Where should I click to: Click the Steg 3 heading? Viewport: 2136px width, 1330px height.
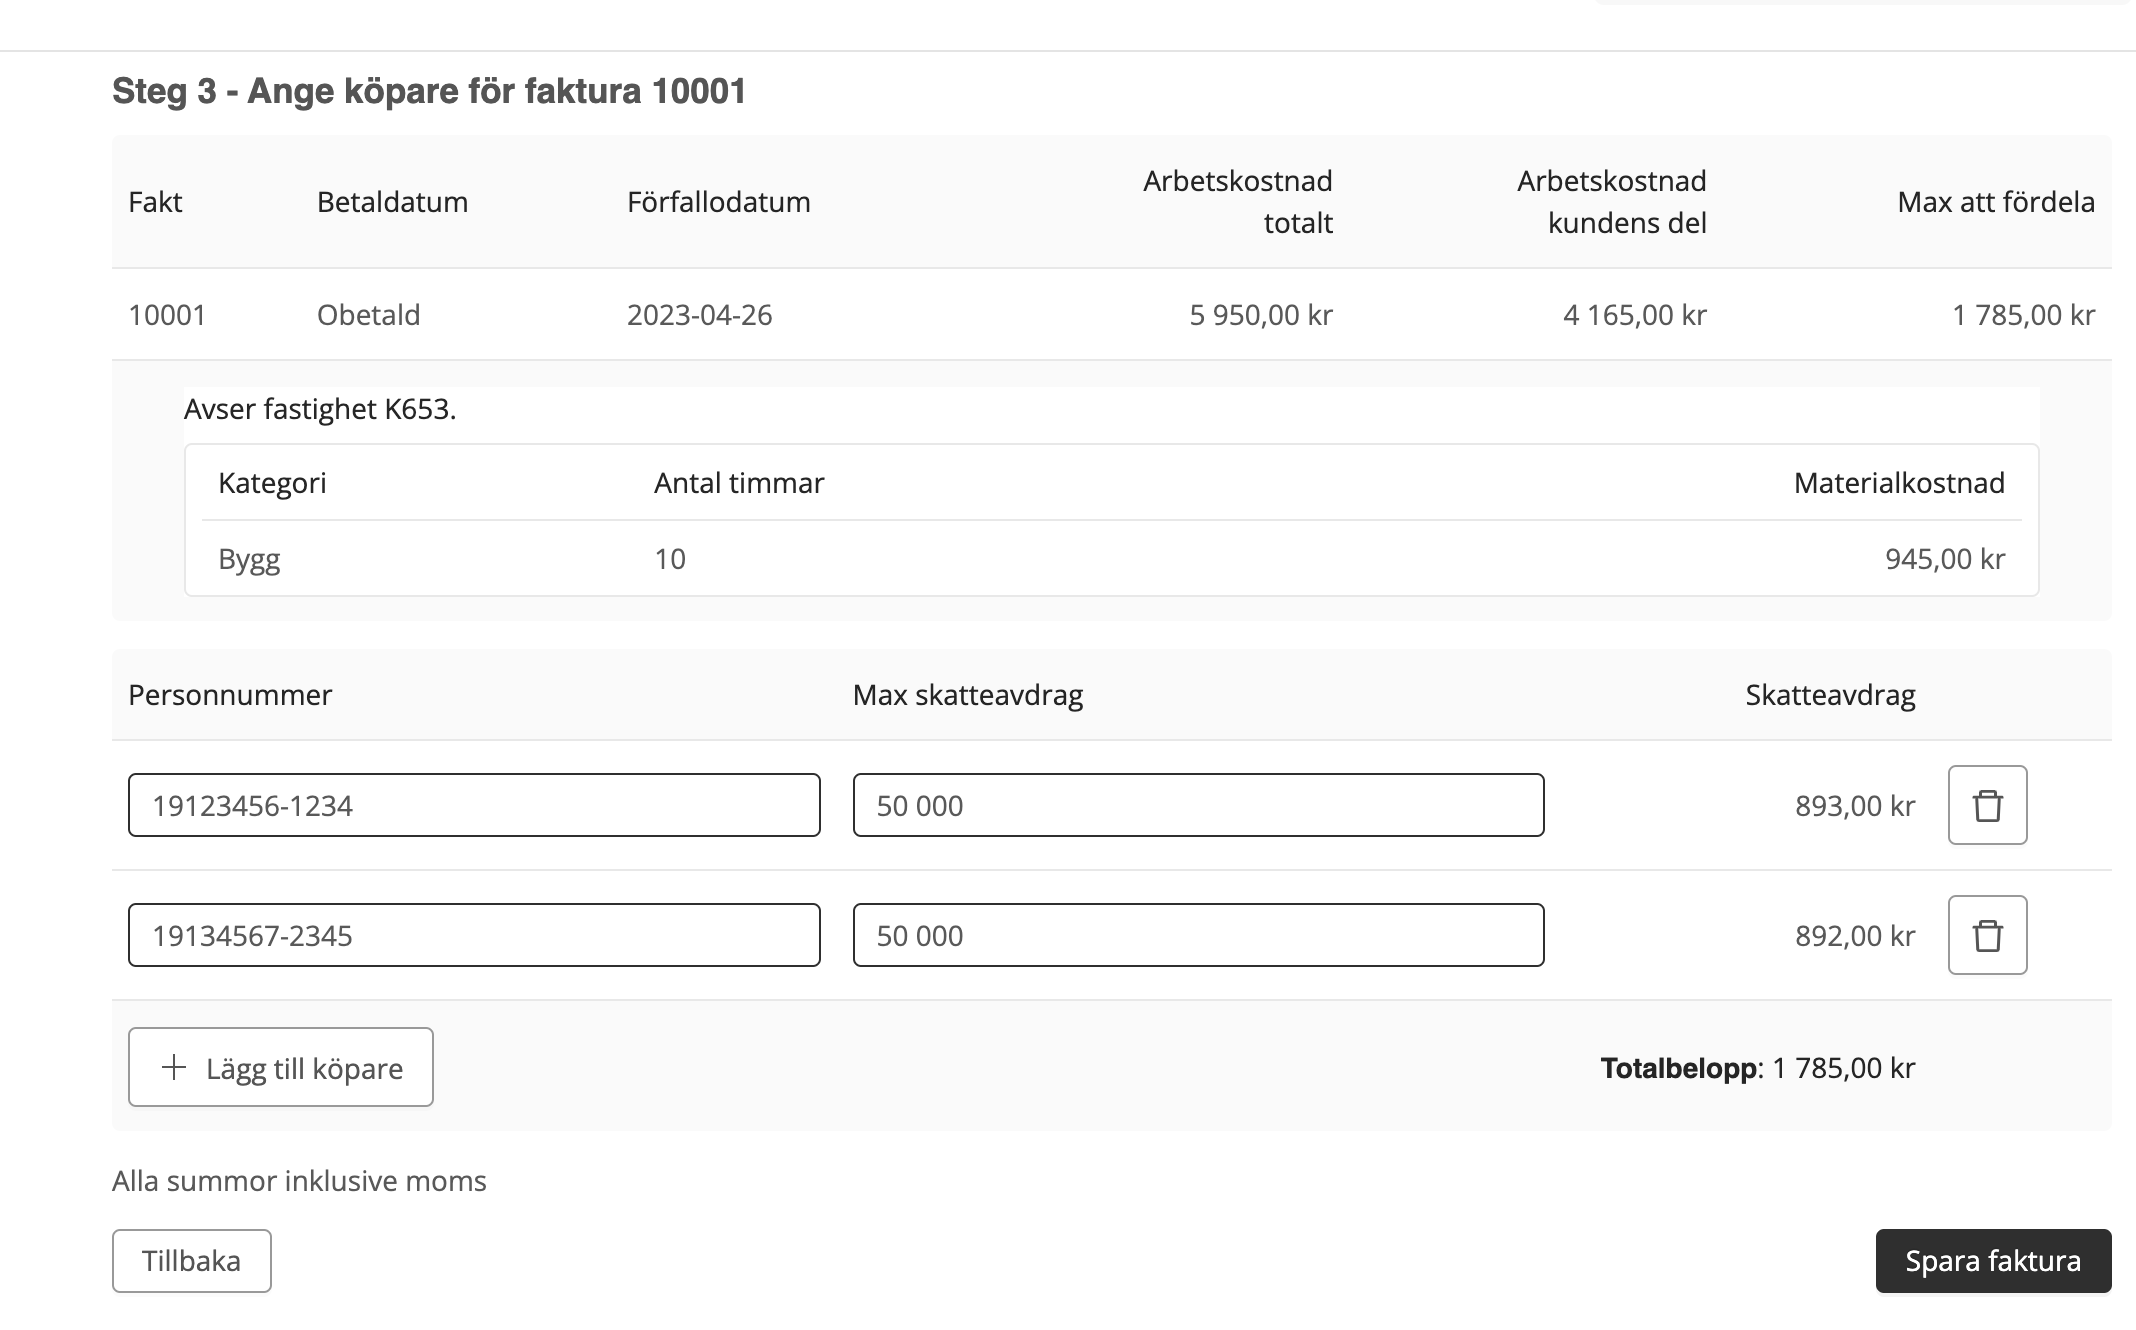pos(429,91)
